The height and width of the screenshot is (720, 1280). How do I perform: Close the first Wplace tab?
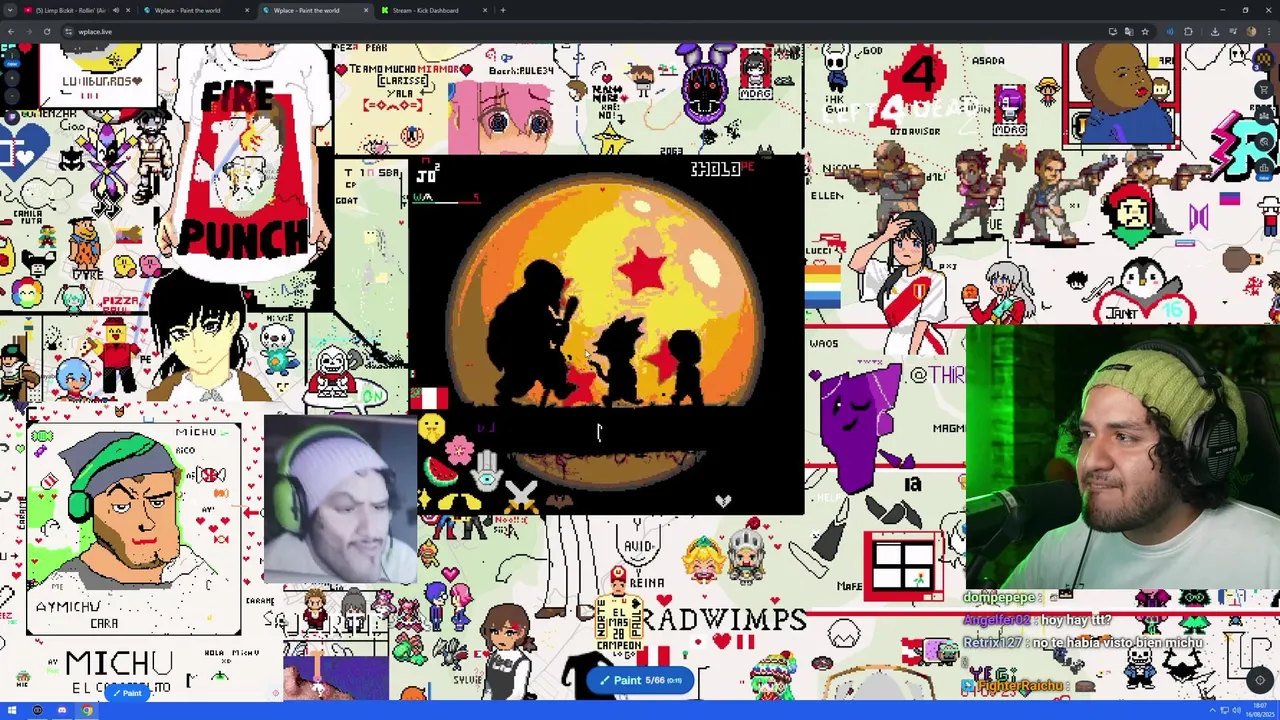pyautogui.click(x=247, y=10)
